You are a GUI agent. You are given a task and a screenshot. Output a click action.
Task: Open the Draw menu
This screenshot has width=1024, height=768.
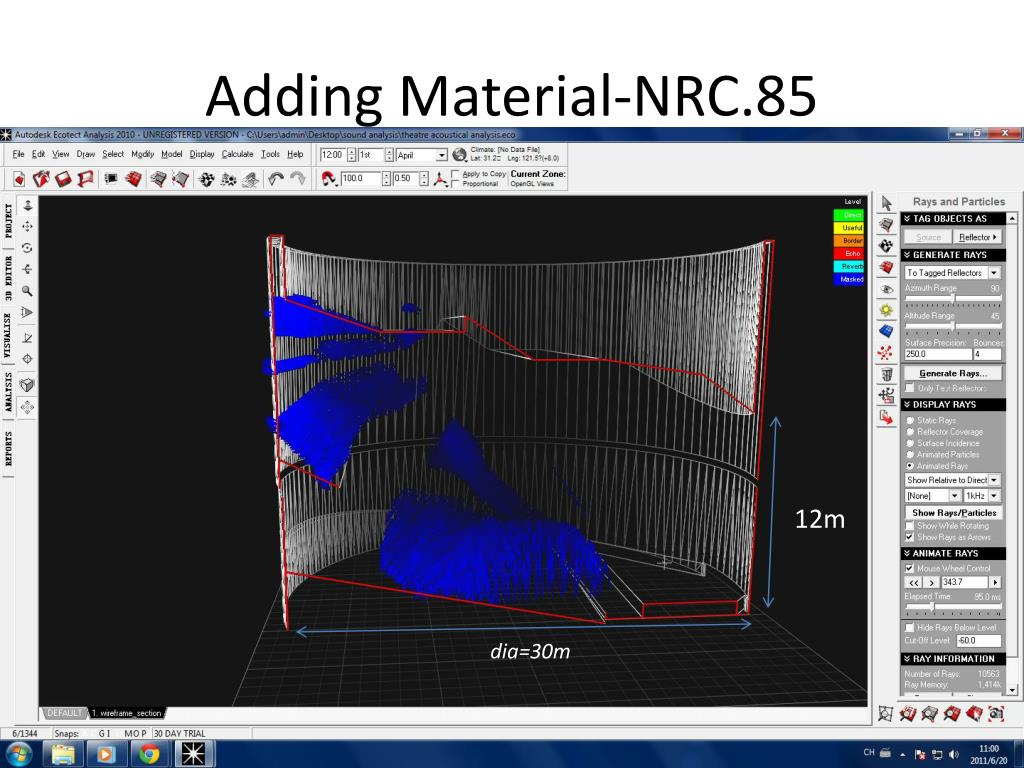point(86,154)
